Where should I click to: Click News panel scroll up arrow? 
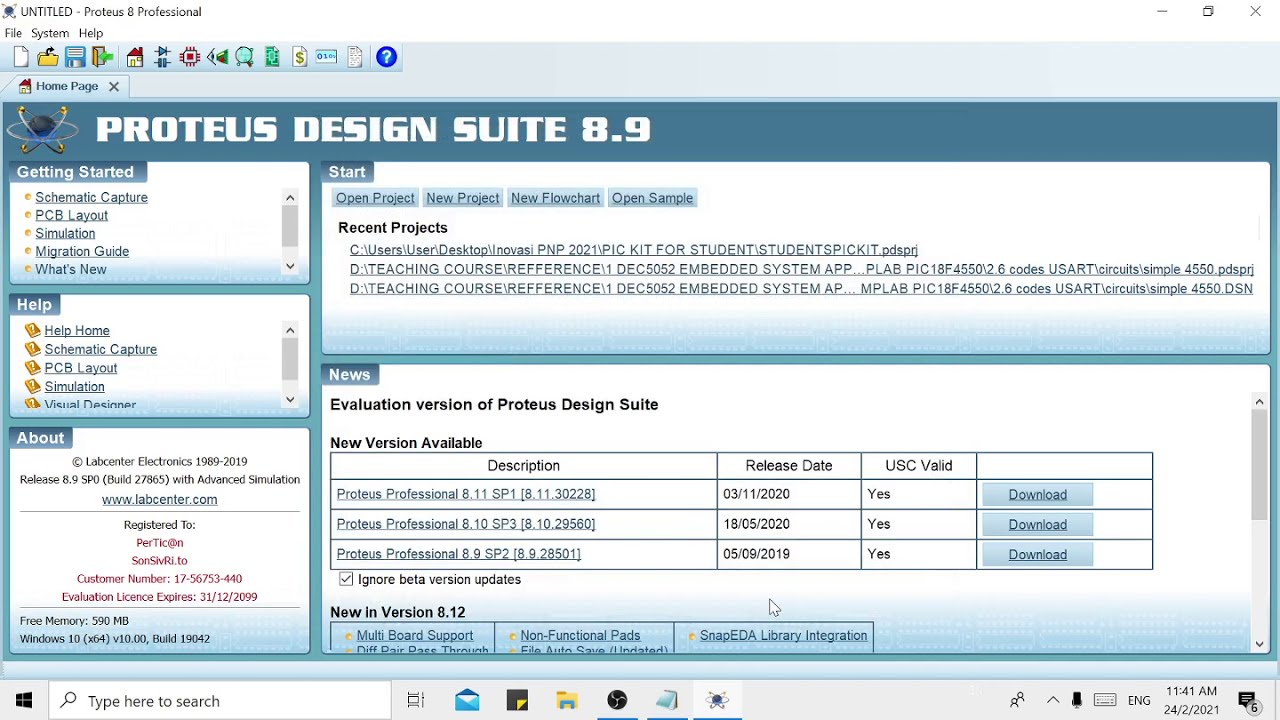pyautogui.click(x=1259, y=401)
